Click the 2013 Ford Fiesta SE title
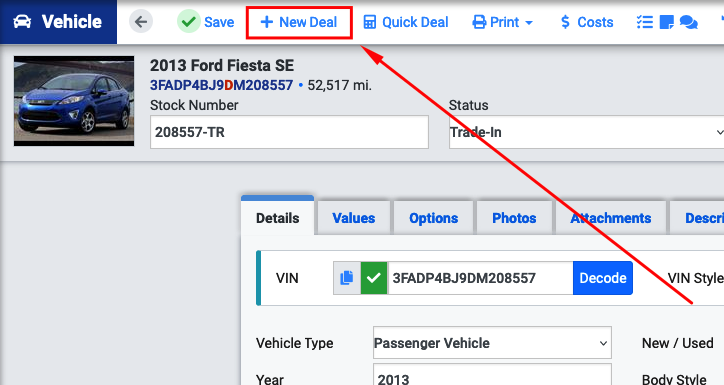The width and height of the screenshot is (724, 385). point(222,66)
